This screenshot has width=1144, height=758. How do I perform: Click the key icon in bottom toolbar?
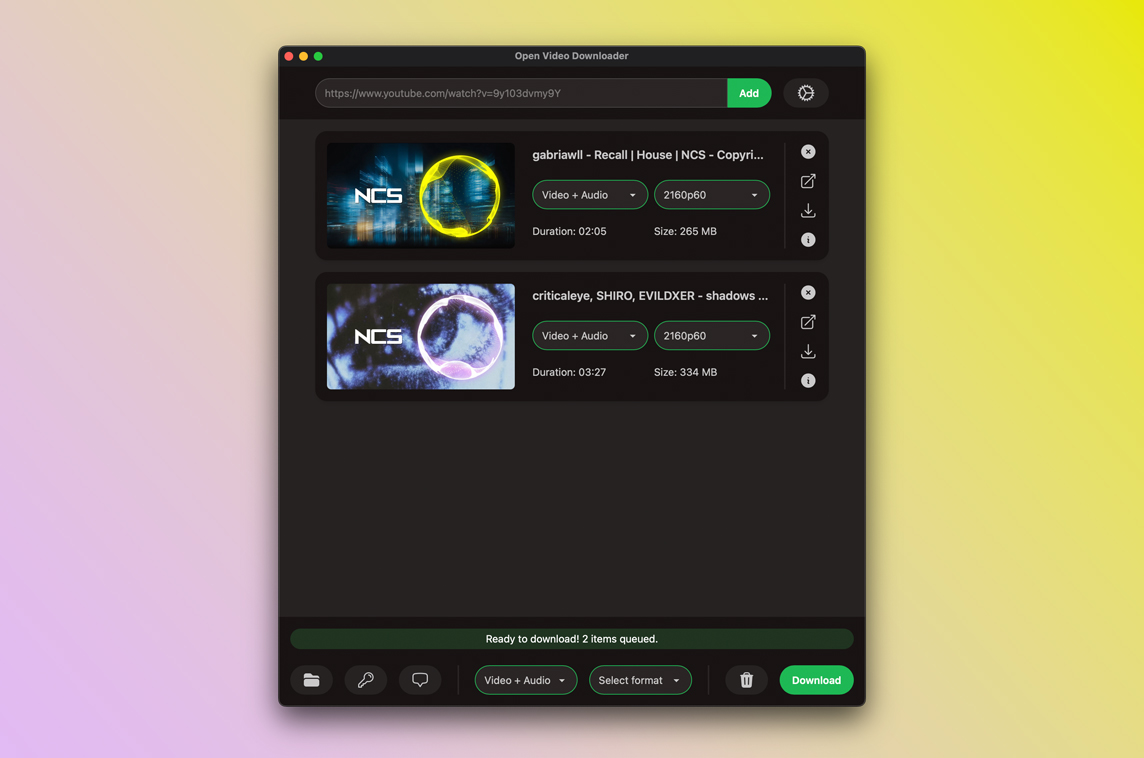[x=366, y=680]
